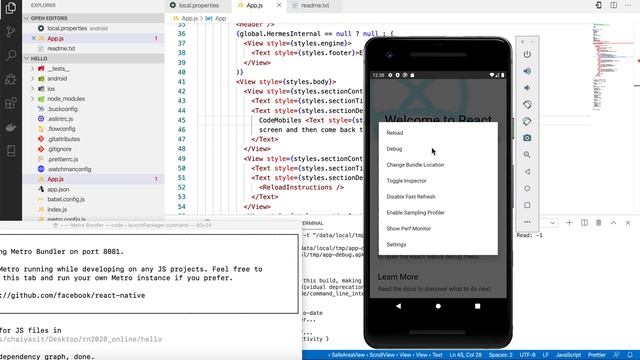640x360 pixels.
Task: Click the emulator power button
Action: click(527, 54)
